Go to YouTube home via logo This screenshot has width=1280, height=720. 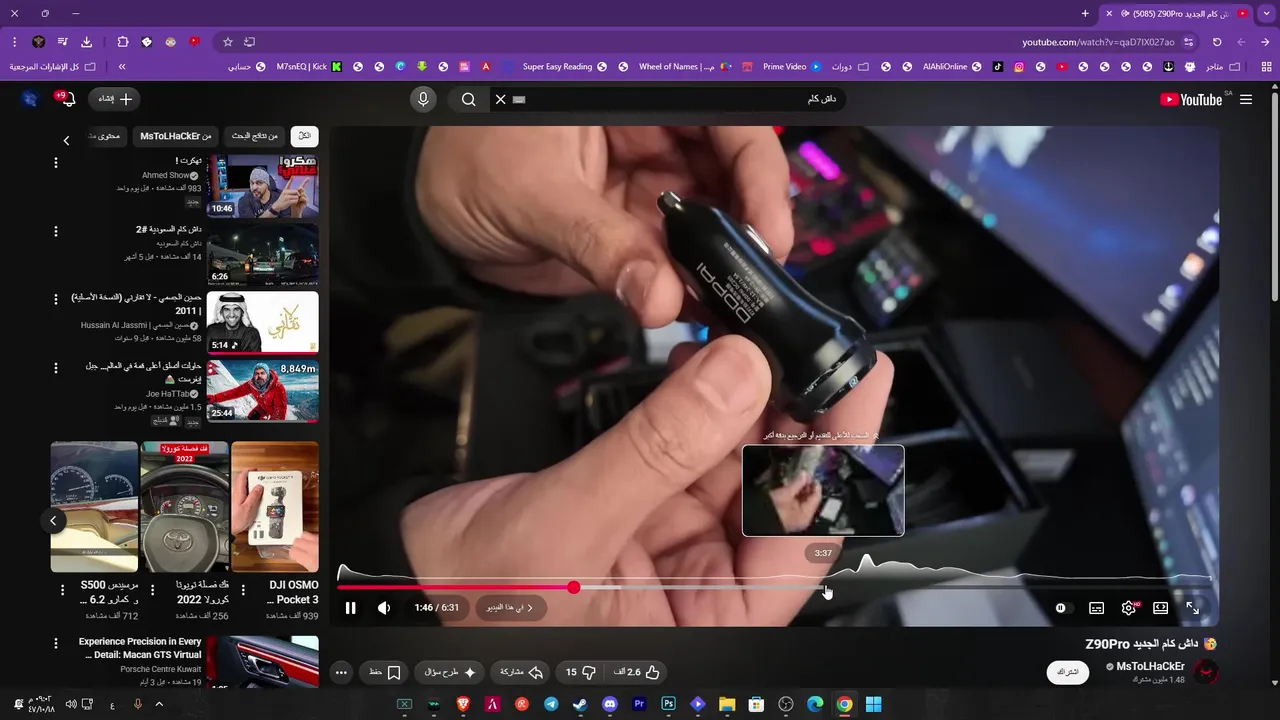(1191, 99)
